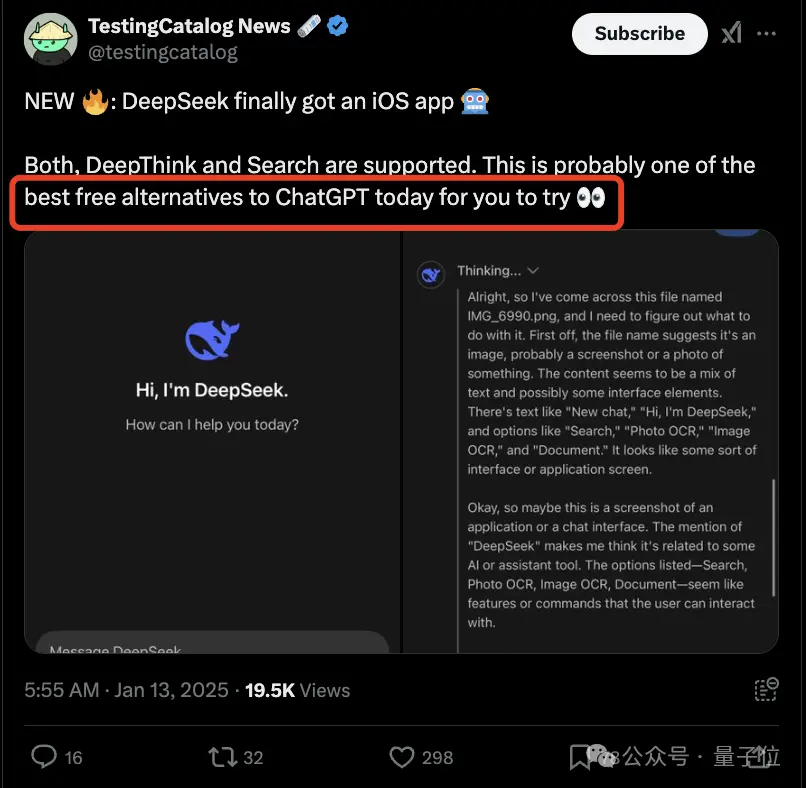
Task: Click the engagement icon beside the view count
Action: 766,689
